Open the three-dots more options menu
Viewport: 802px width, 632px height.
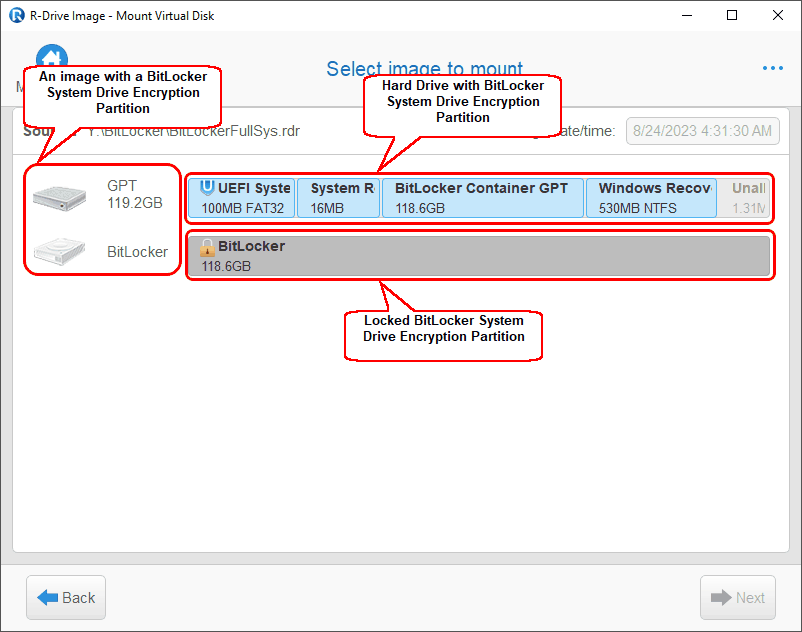tap(772, 68)
